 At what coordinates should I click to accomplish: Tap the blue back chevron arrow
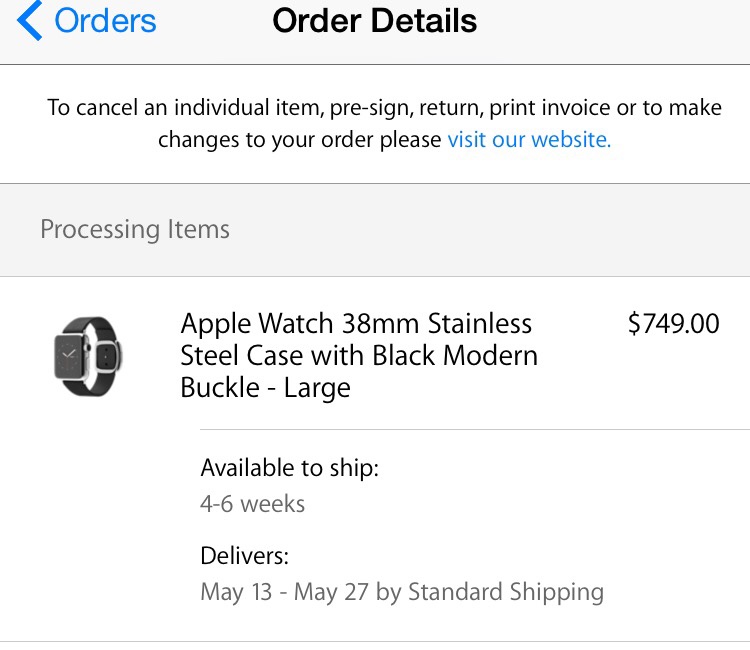[30, 21]
